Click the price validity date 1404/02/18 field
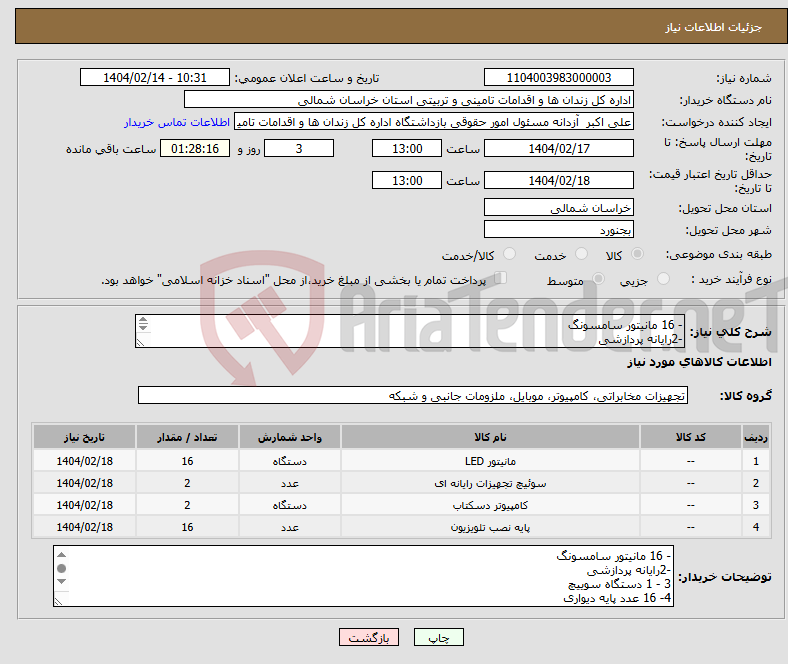 [x=559, y=180]
